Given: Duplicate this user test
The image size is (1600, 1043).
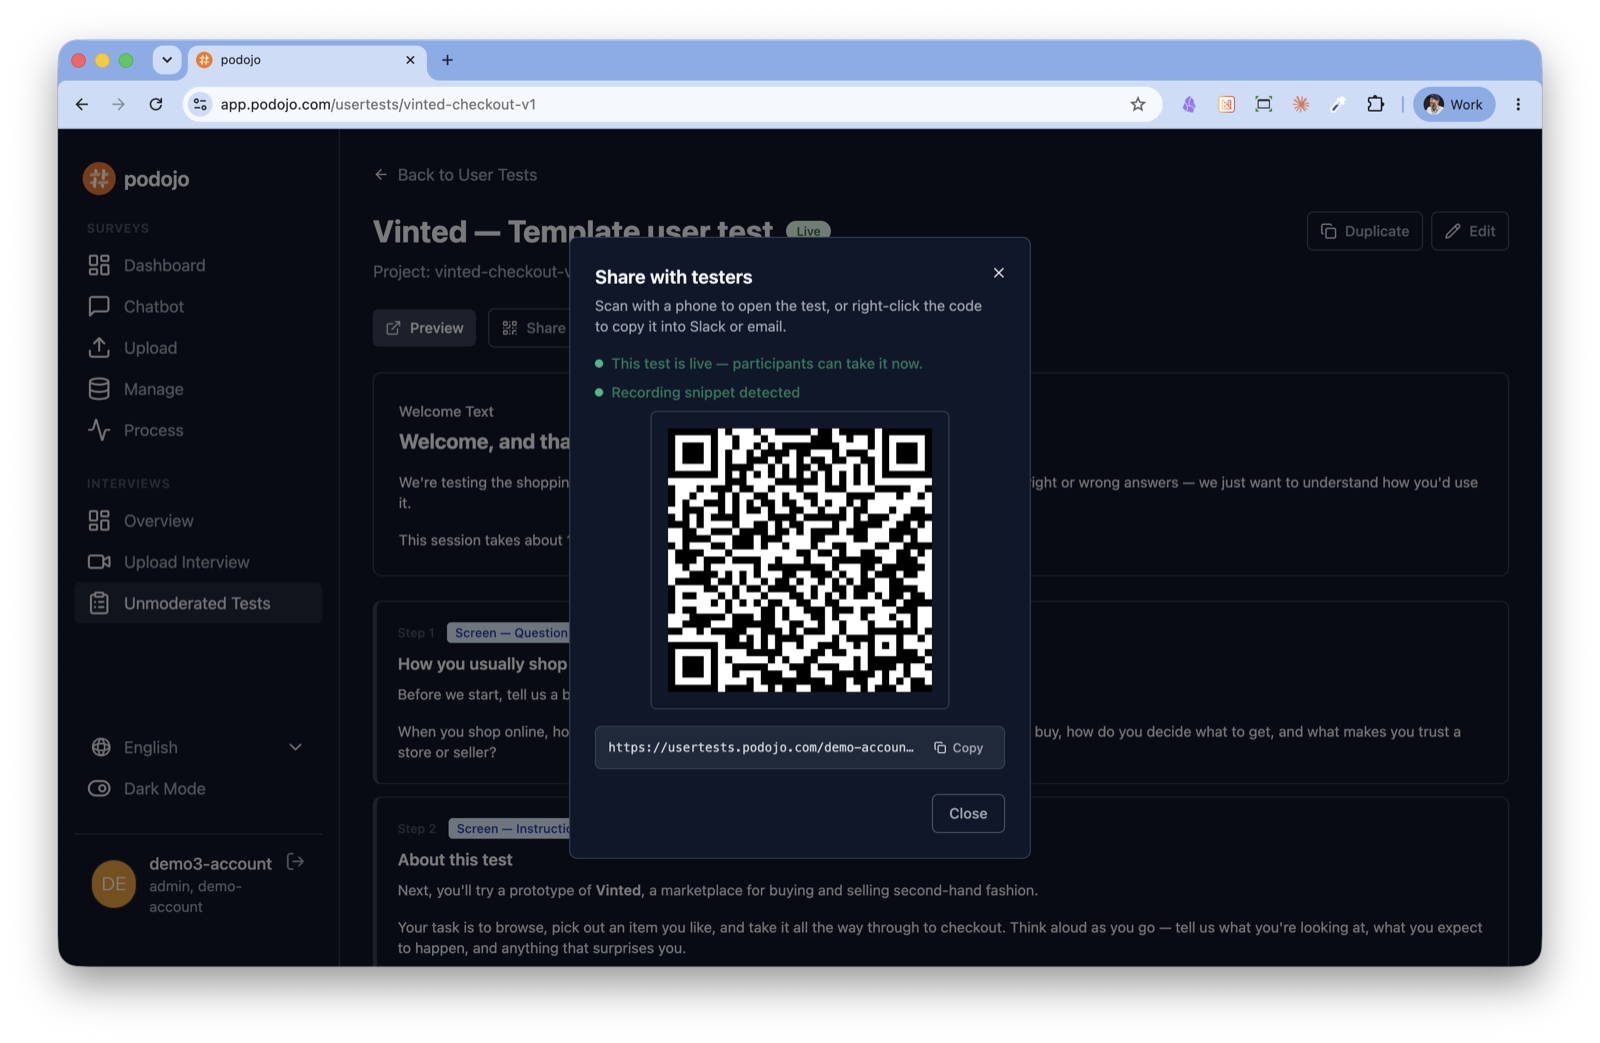Looking at the screenshot, I should (x=1364, y=231).
